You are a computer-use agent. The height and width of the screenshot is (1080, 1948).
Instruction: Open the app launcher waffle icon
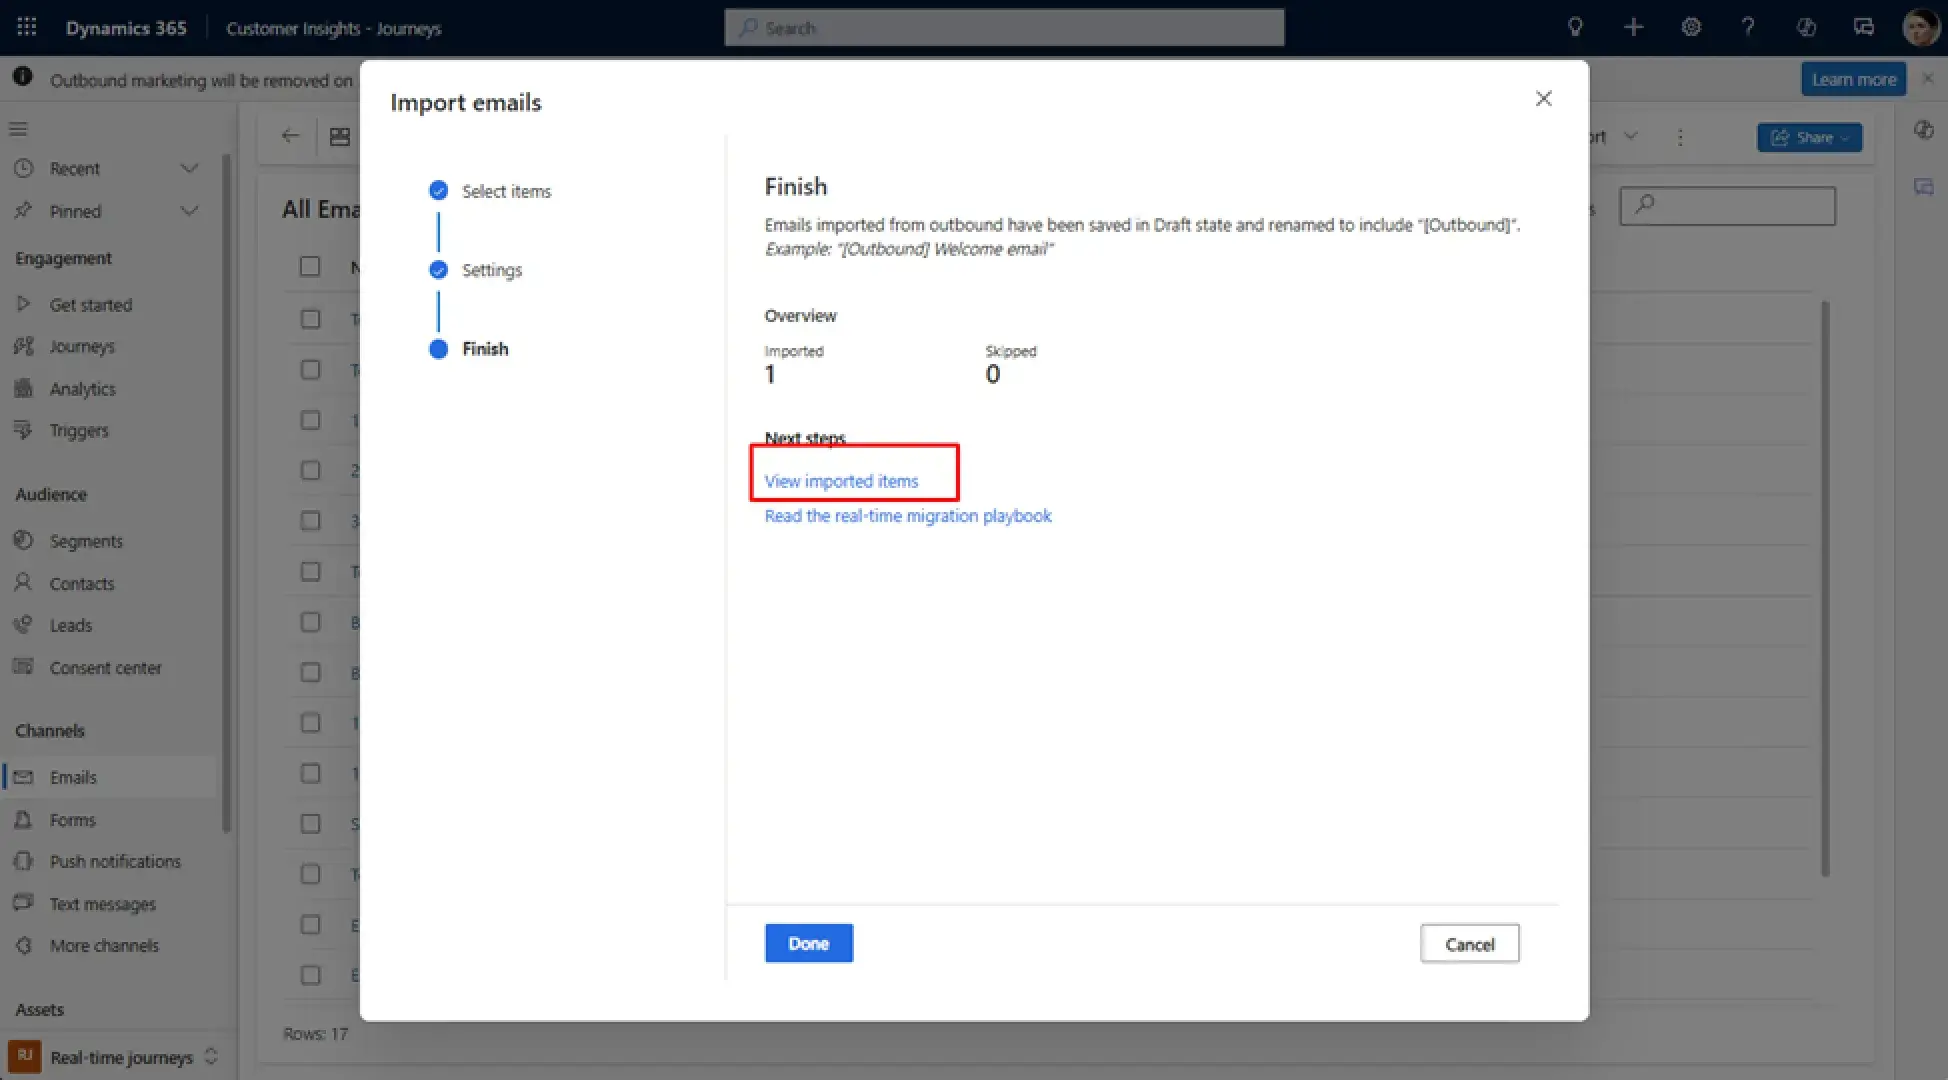click(27, 27)
